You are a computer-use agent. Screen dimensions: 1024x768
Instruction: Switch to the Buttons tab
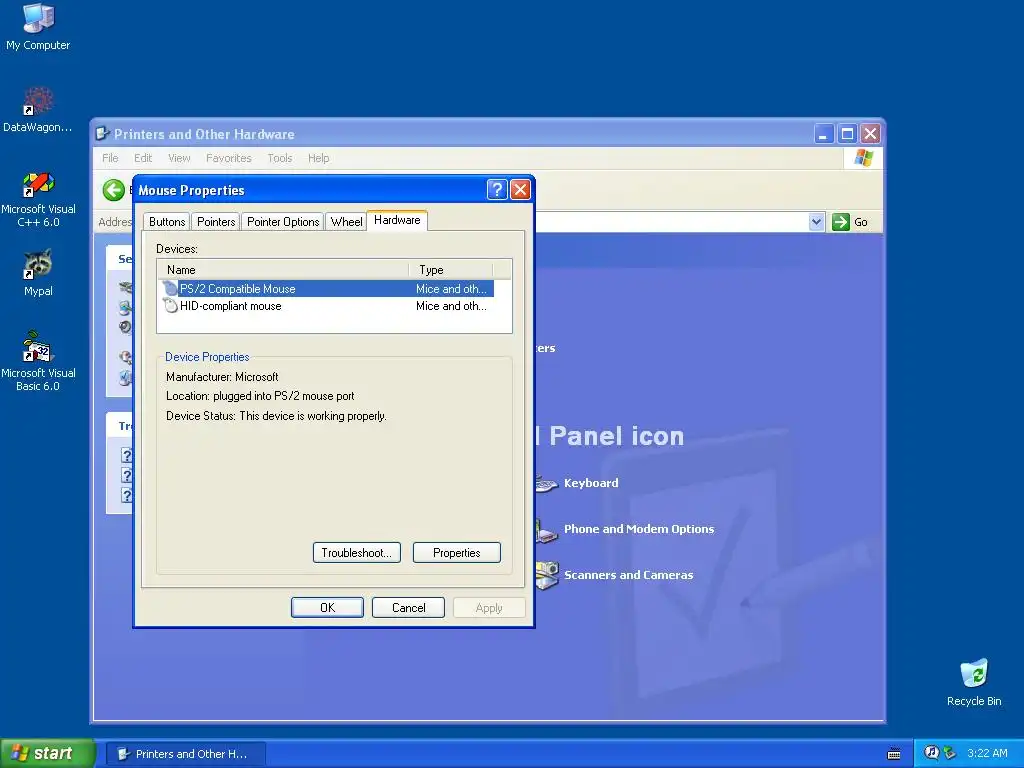(x=167, y=222)
